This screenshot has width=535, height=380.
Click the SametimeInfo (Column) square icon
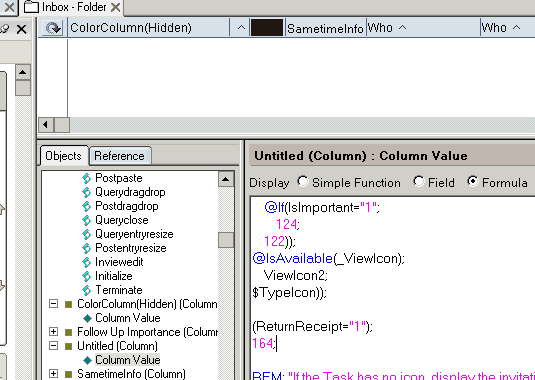[x=69, y=374]
